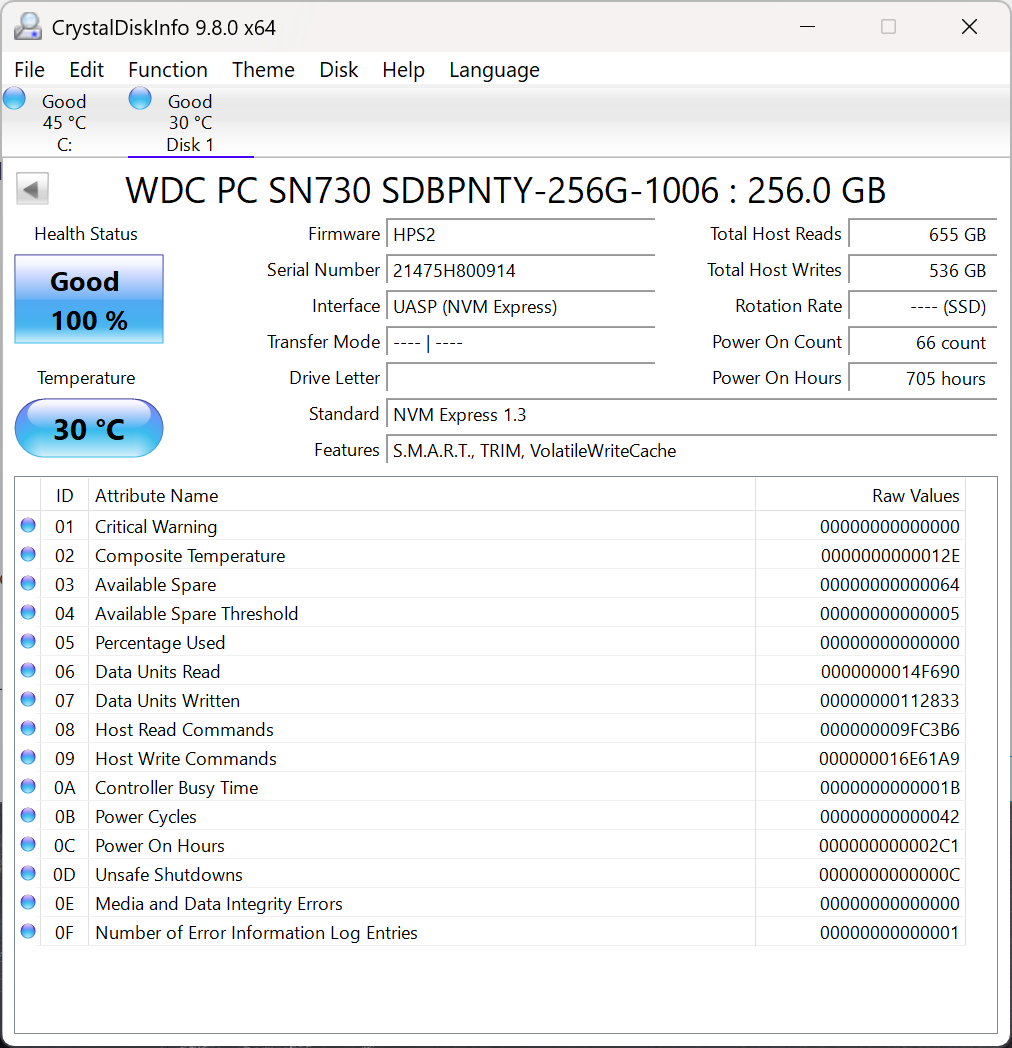Click status orb for Available Spare Threshold row
The height and width of the screenshot is (1048, 1012).
pos(28,612)
